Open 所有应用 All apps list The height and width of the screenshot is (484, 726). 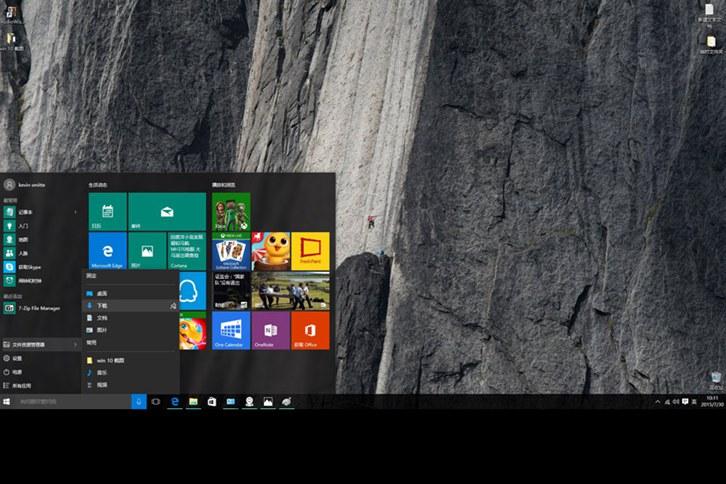click(x=40, y=385)
